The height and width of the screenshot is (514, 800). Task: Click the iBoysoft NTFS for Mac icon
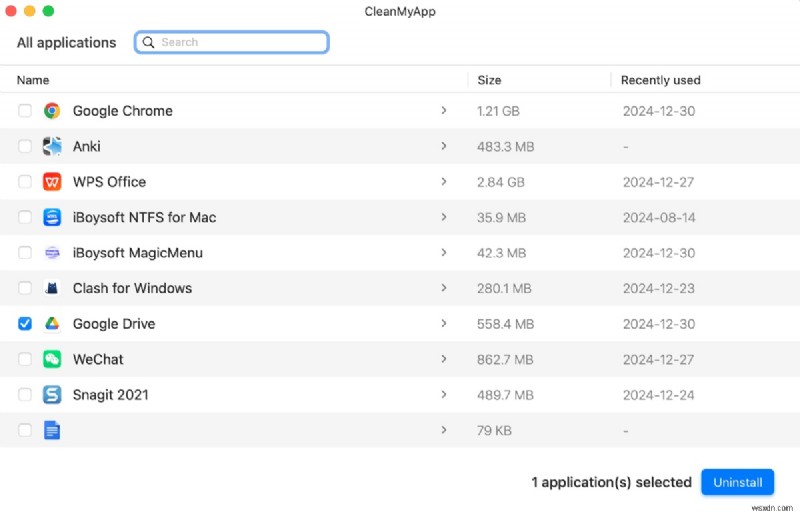coord(52,217)
